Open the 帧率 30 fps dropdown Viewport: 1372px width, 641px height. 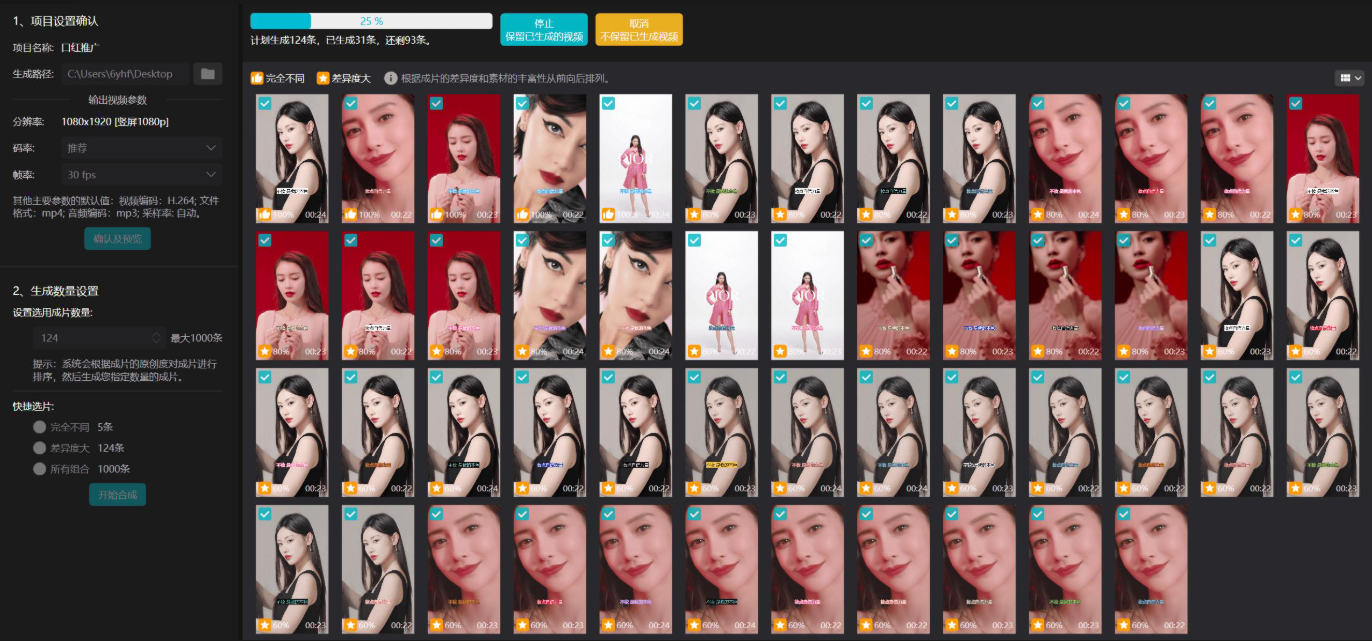click(x=141, y=174)
